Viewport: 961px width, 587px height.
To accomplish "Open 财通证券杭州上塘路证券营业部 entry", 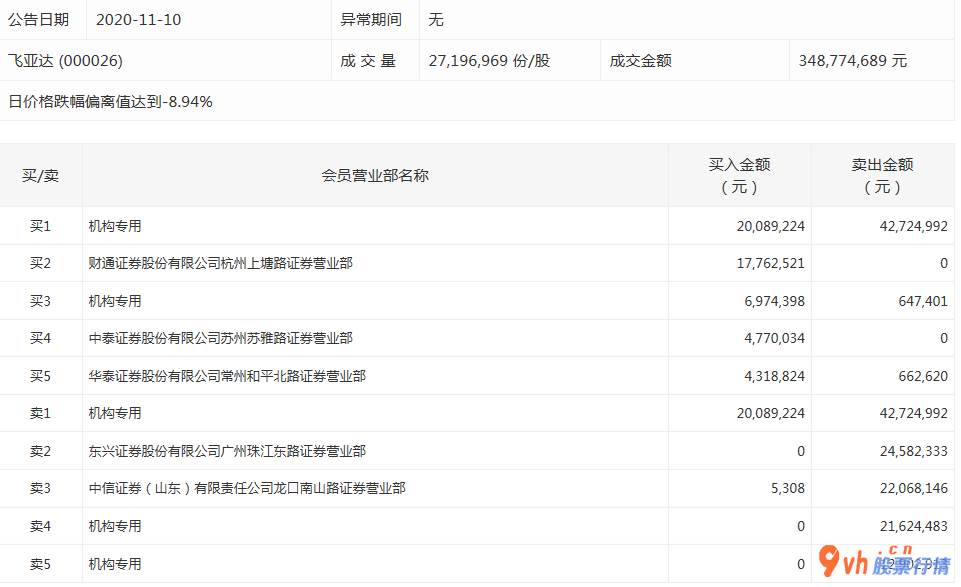I will 220,264.
